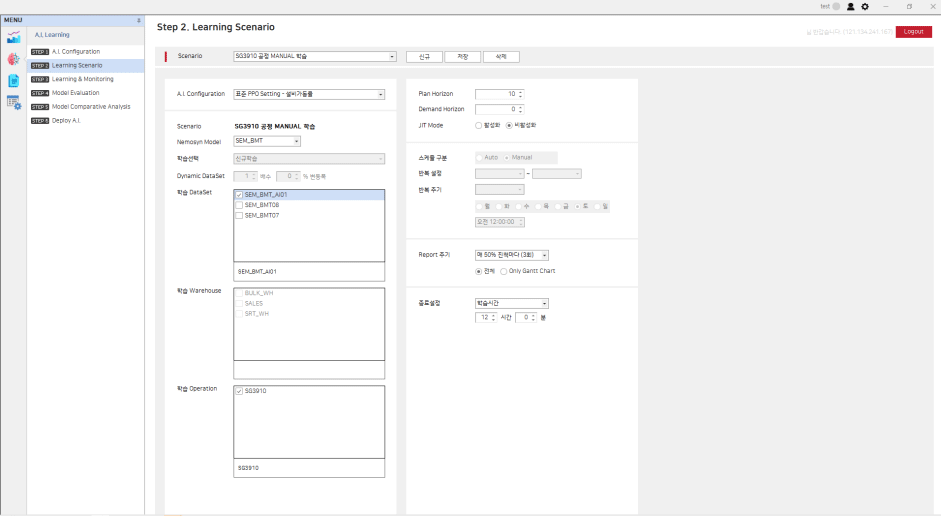Open Step 4 Model Evaluation
Viewport: 941px width, 516px height.
point(76,92)
